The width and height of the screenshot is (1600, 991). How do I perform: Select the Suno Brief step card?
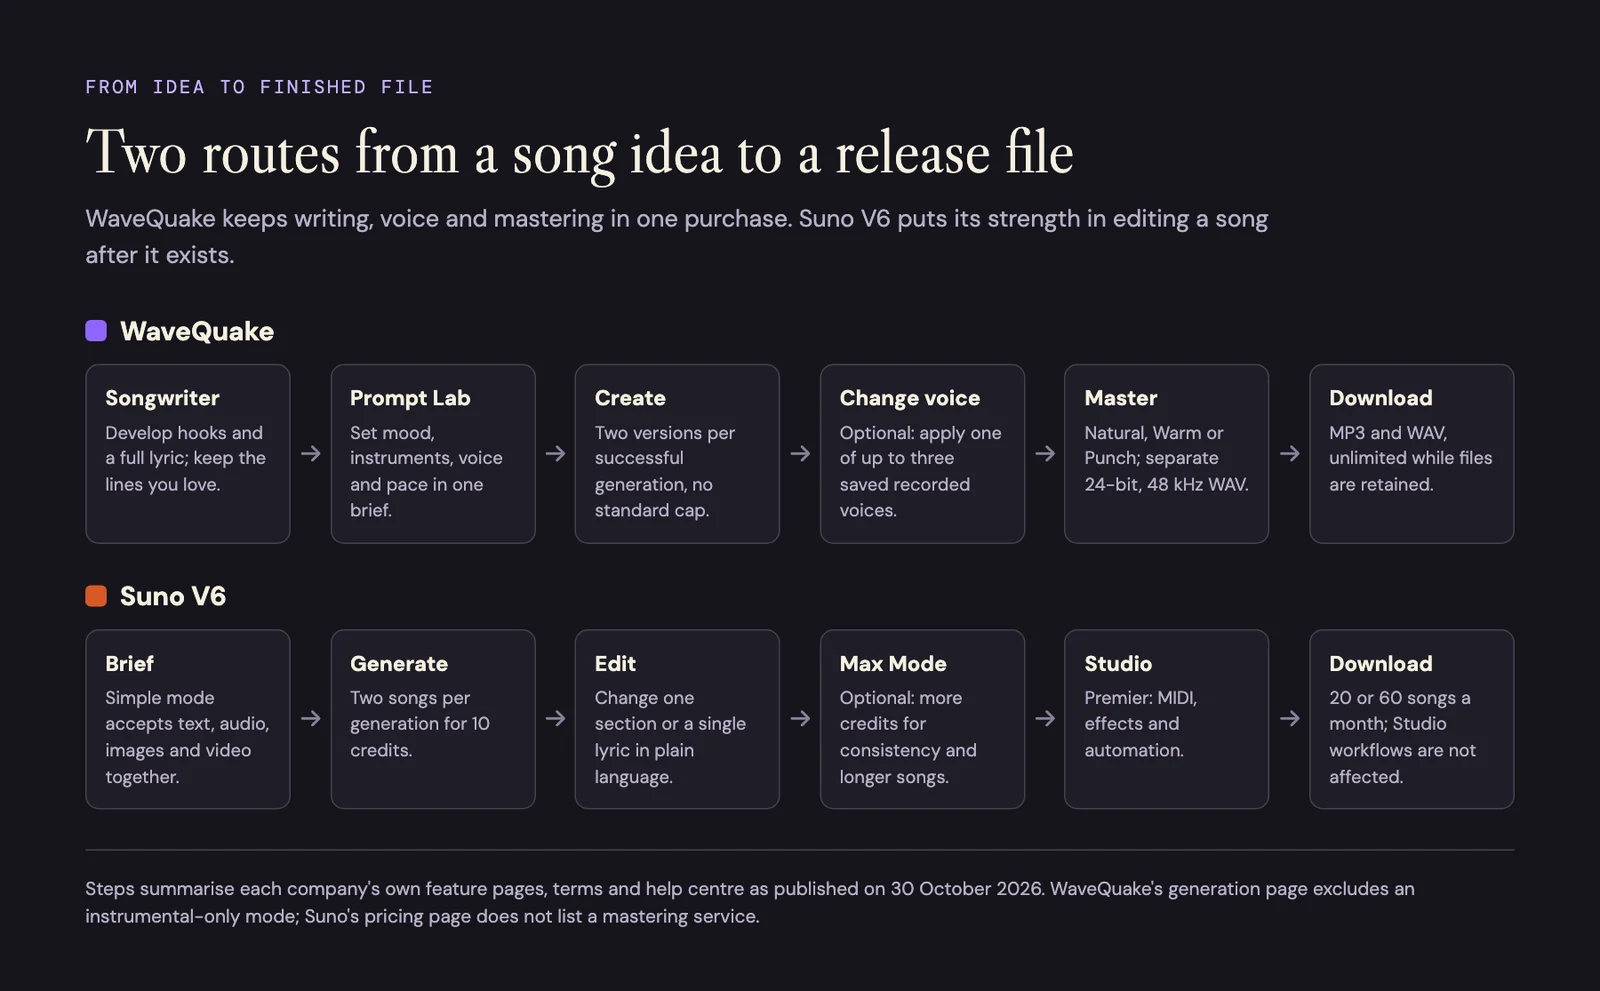[x=188, y=719]
